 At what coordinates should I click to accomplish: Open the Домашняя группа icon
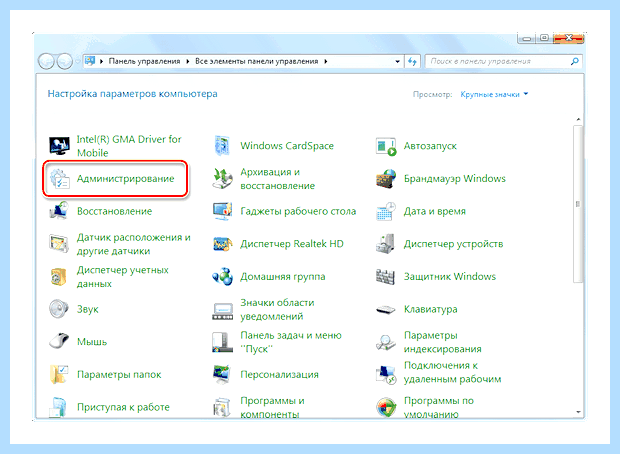pos(223,276)
